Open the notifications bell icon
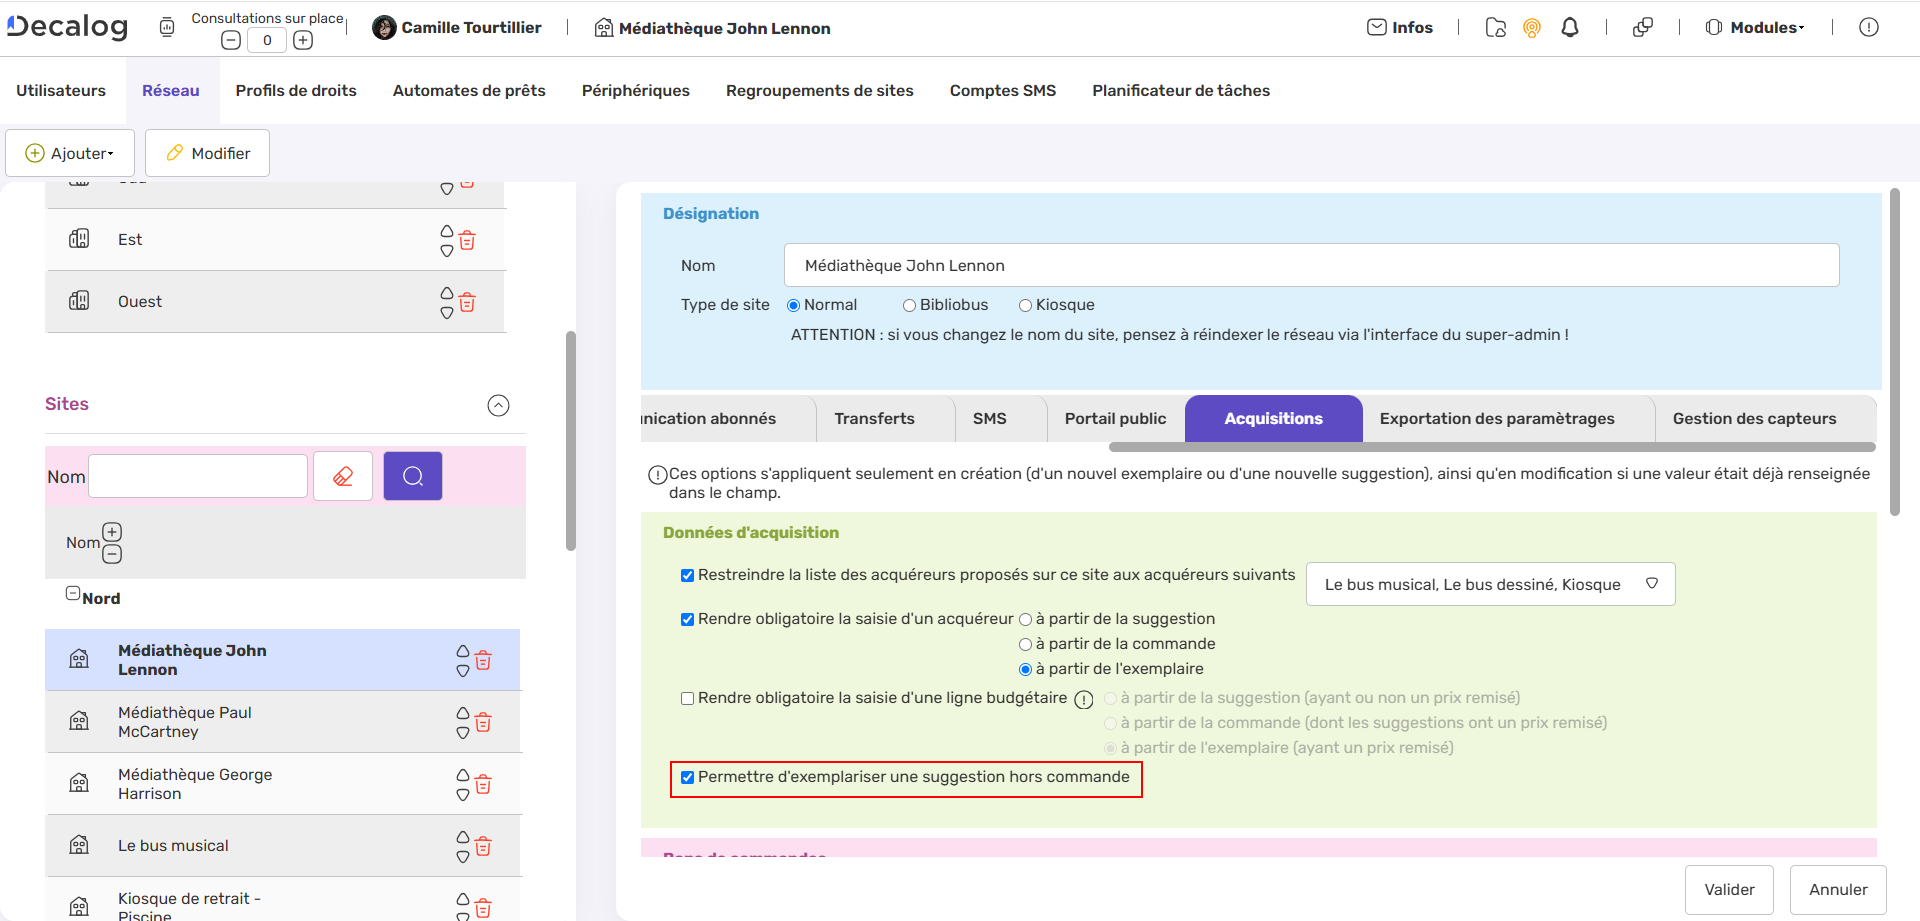 (1569, 27)
